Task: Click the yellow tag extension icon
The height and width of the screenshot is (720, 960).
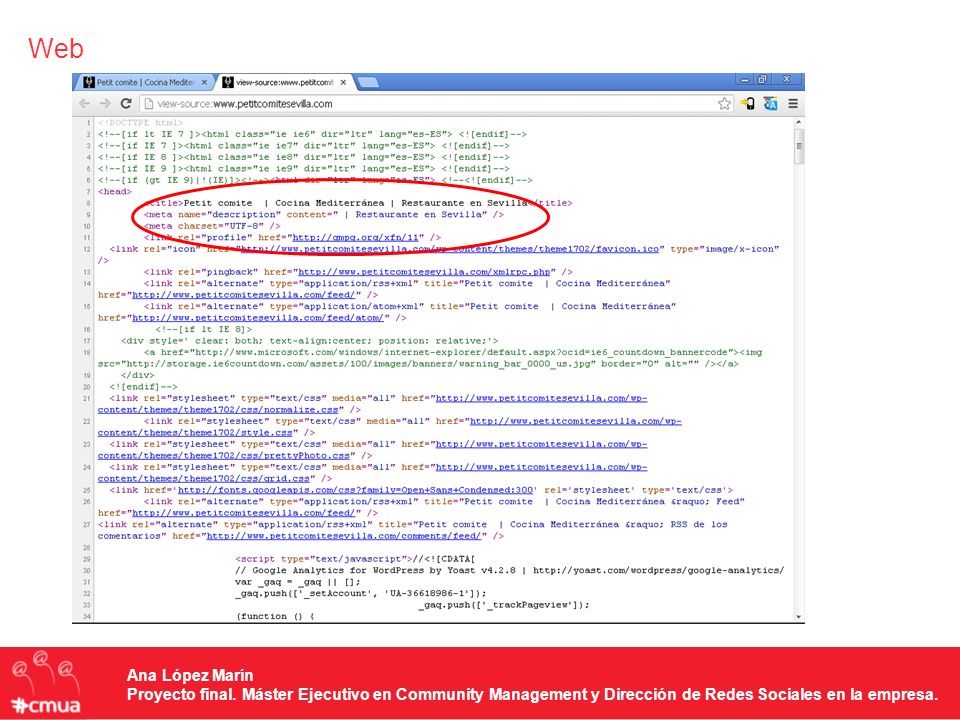Action: [x=748, y=103]
